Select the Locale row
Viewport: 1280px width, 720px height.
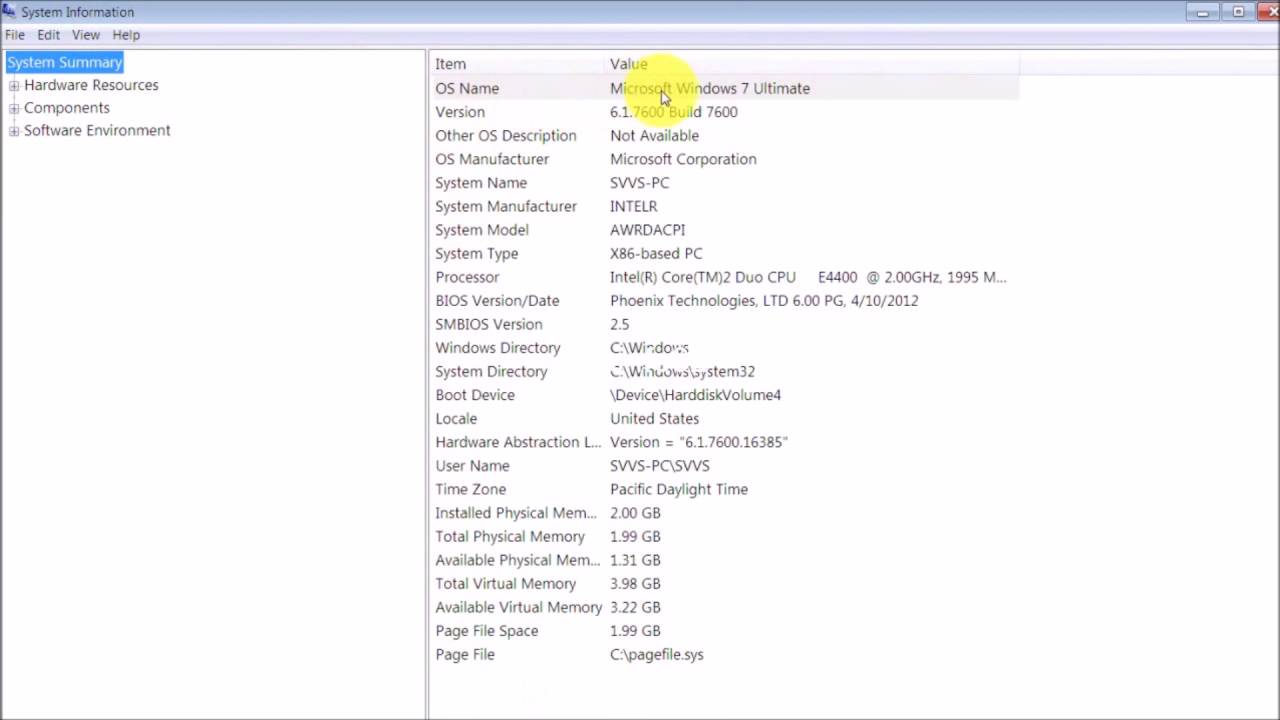tap(725, 419)
